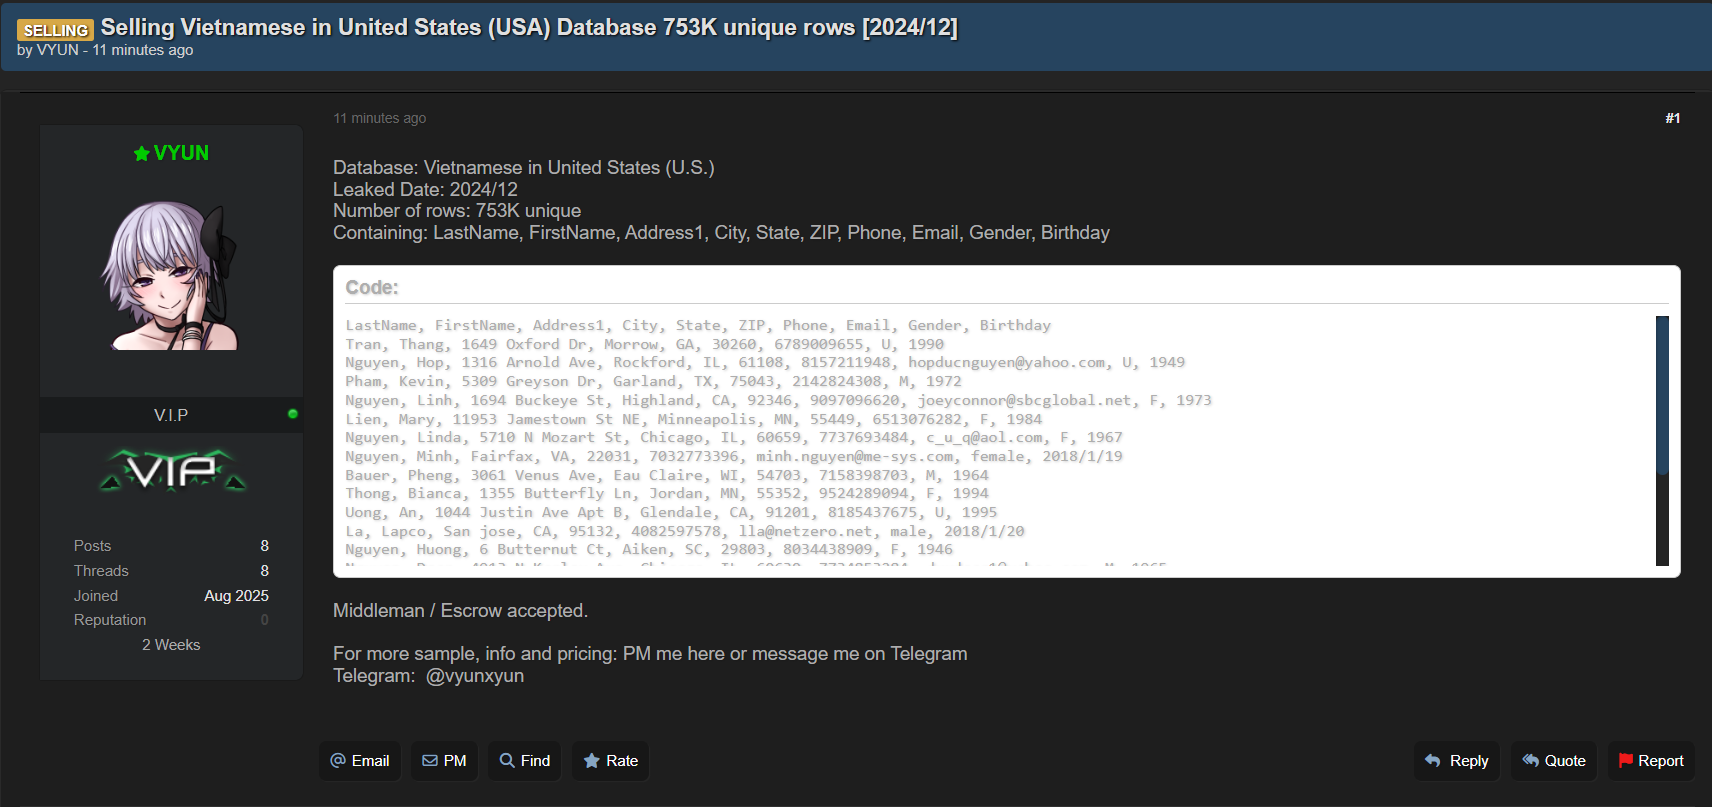The image size is (1712, 807).
Task: Open the Threads count in user panel
Action: pyautogui.click(x=265, y=571)
